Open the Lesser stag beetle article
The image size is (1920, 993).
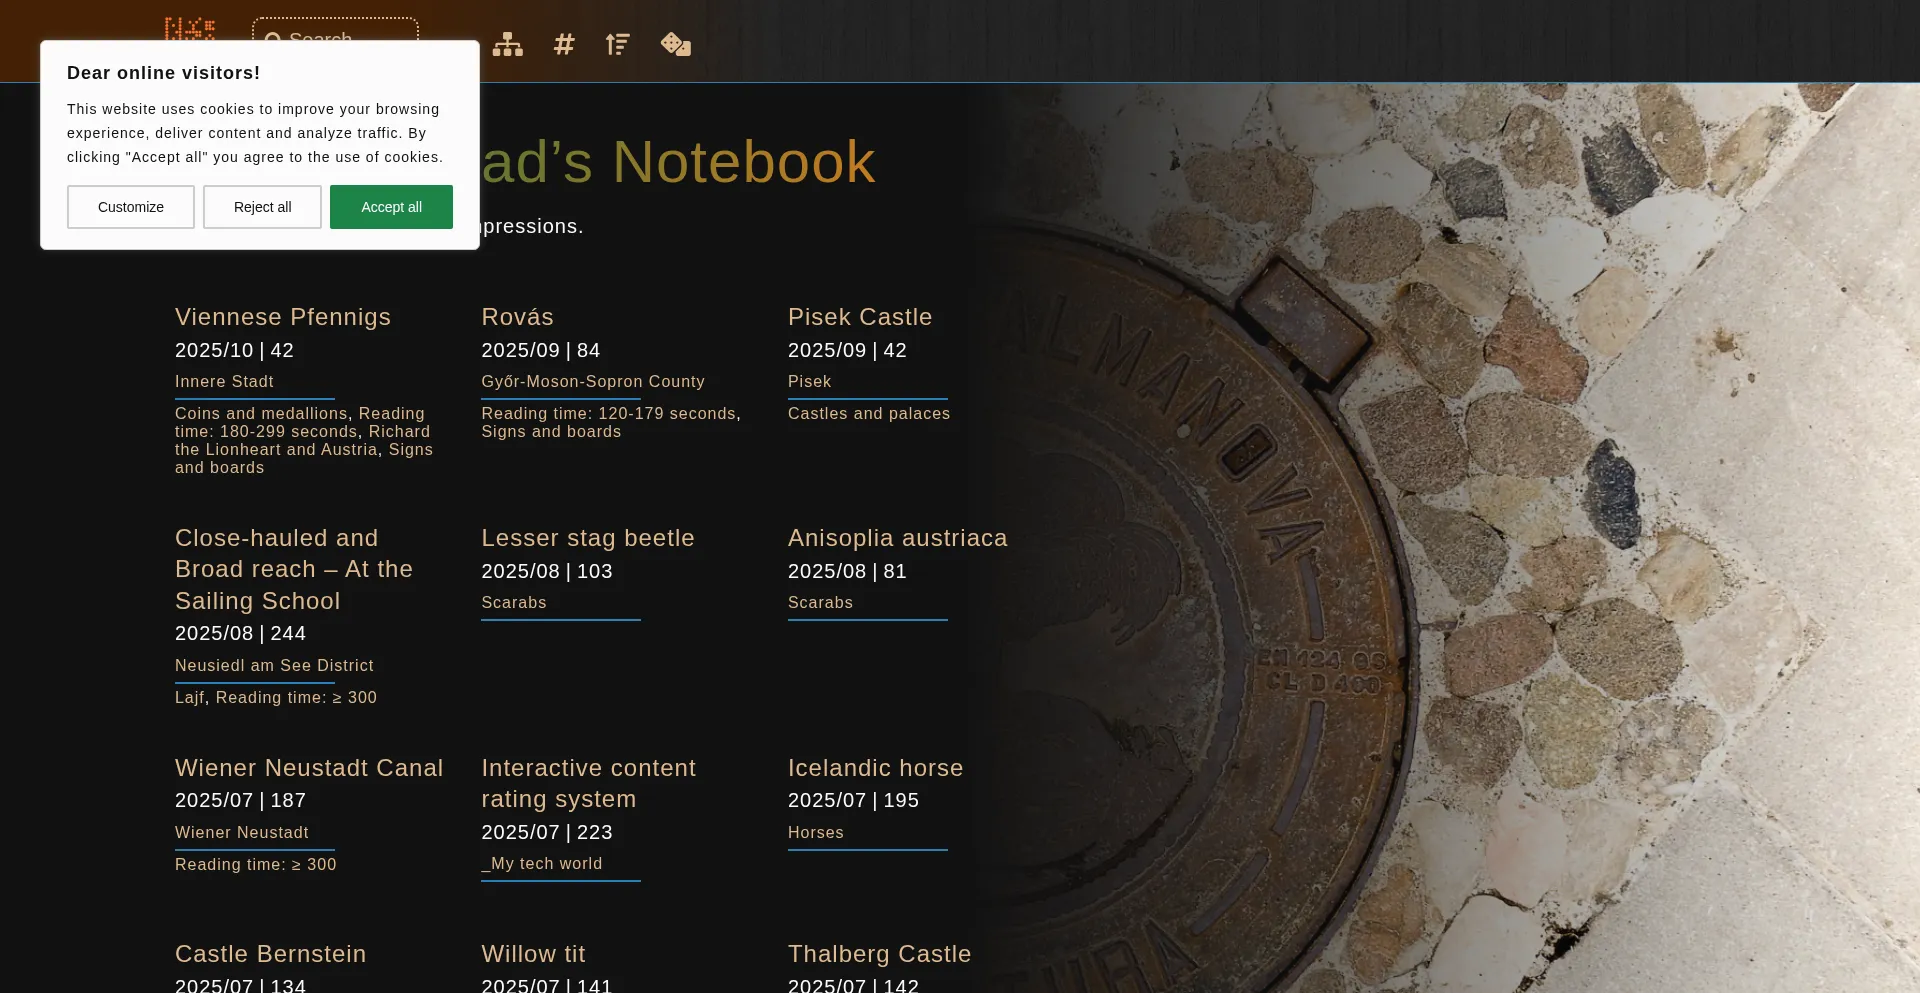pyautogui.click(x=588, y=538)
